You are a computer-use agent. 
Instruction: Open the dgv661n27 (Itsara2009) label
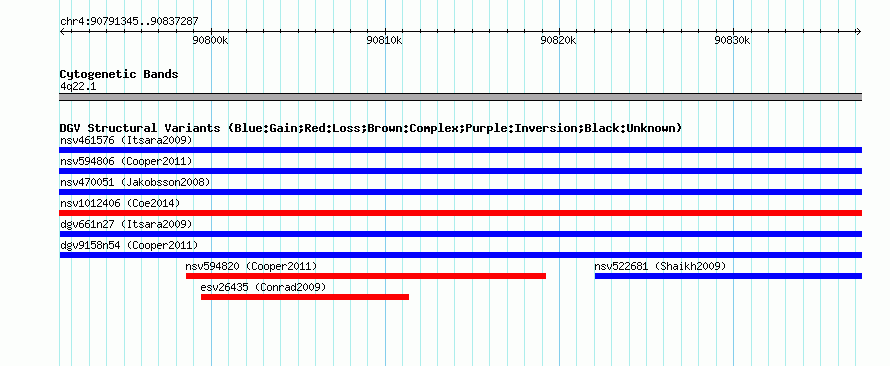point(126,224)
